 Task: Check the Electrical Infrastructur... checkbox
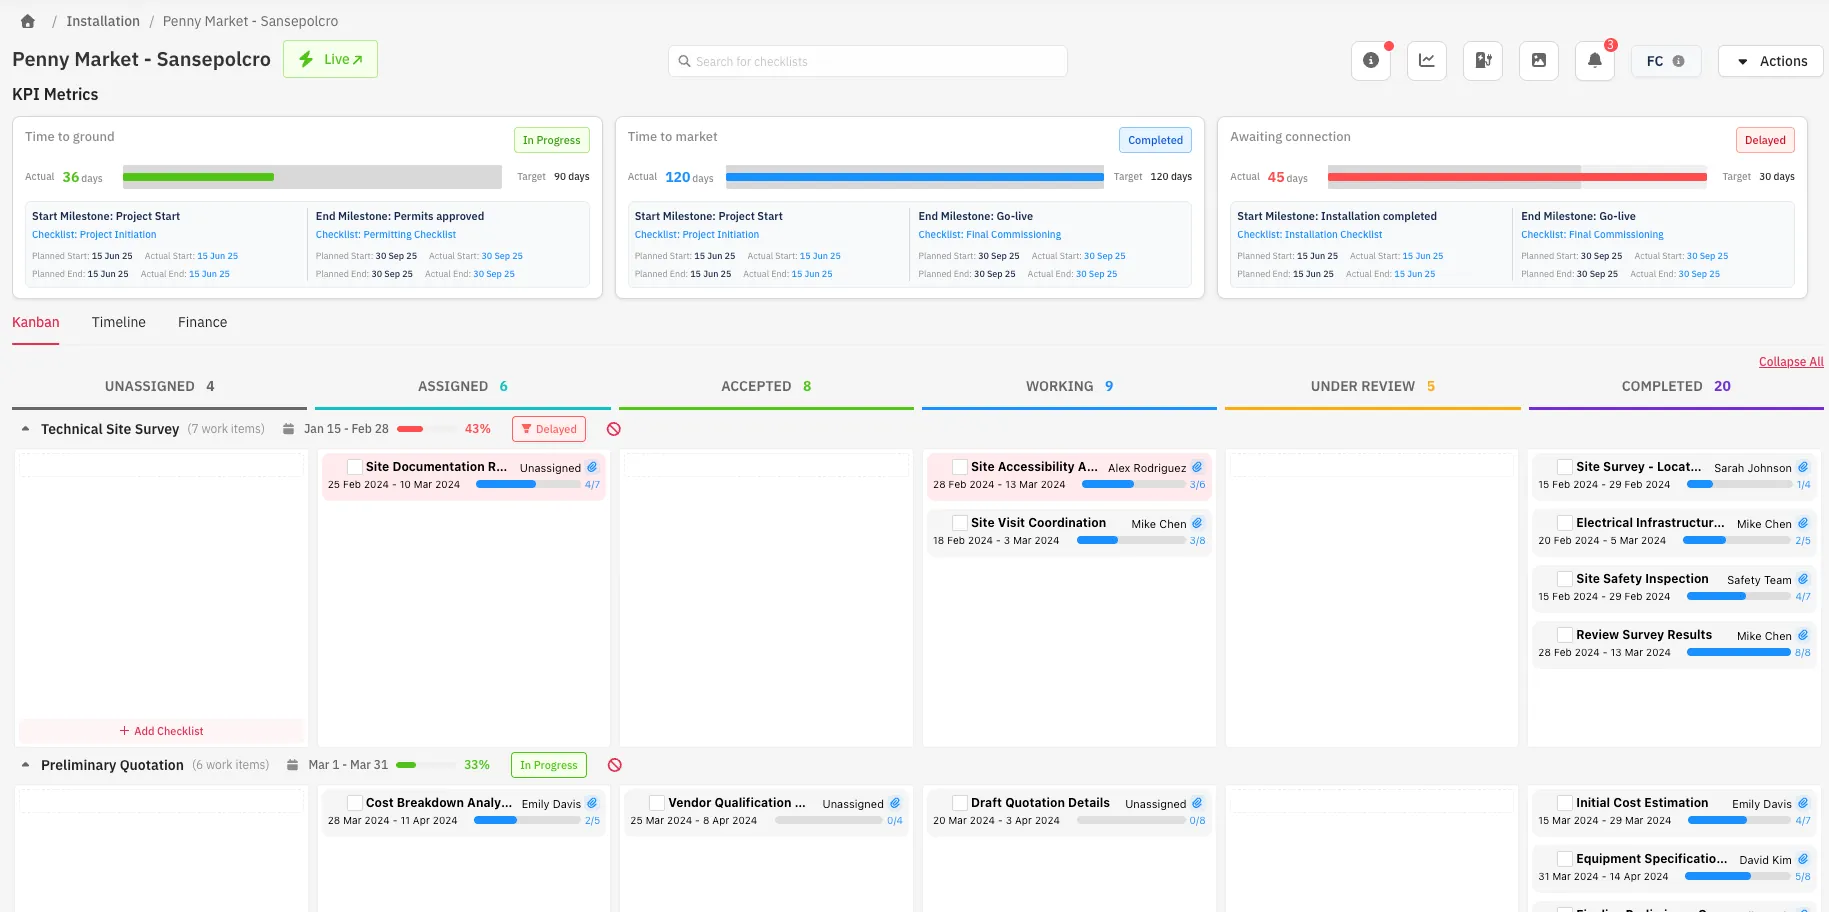pos(1565,523)
